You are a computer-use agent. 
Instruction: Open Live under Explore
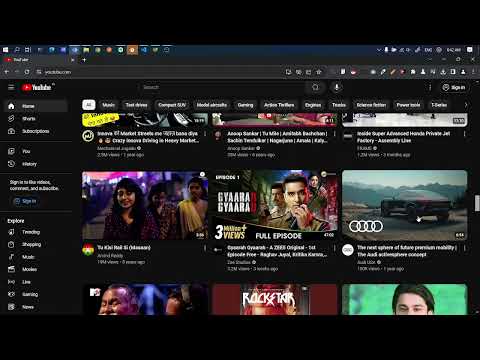(36, 282)
